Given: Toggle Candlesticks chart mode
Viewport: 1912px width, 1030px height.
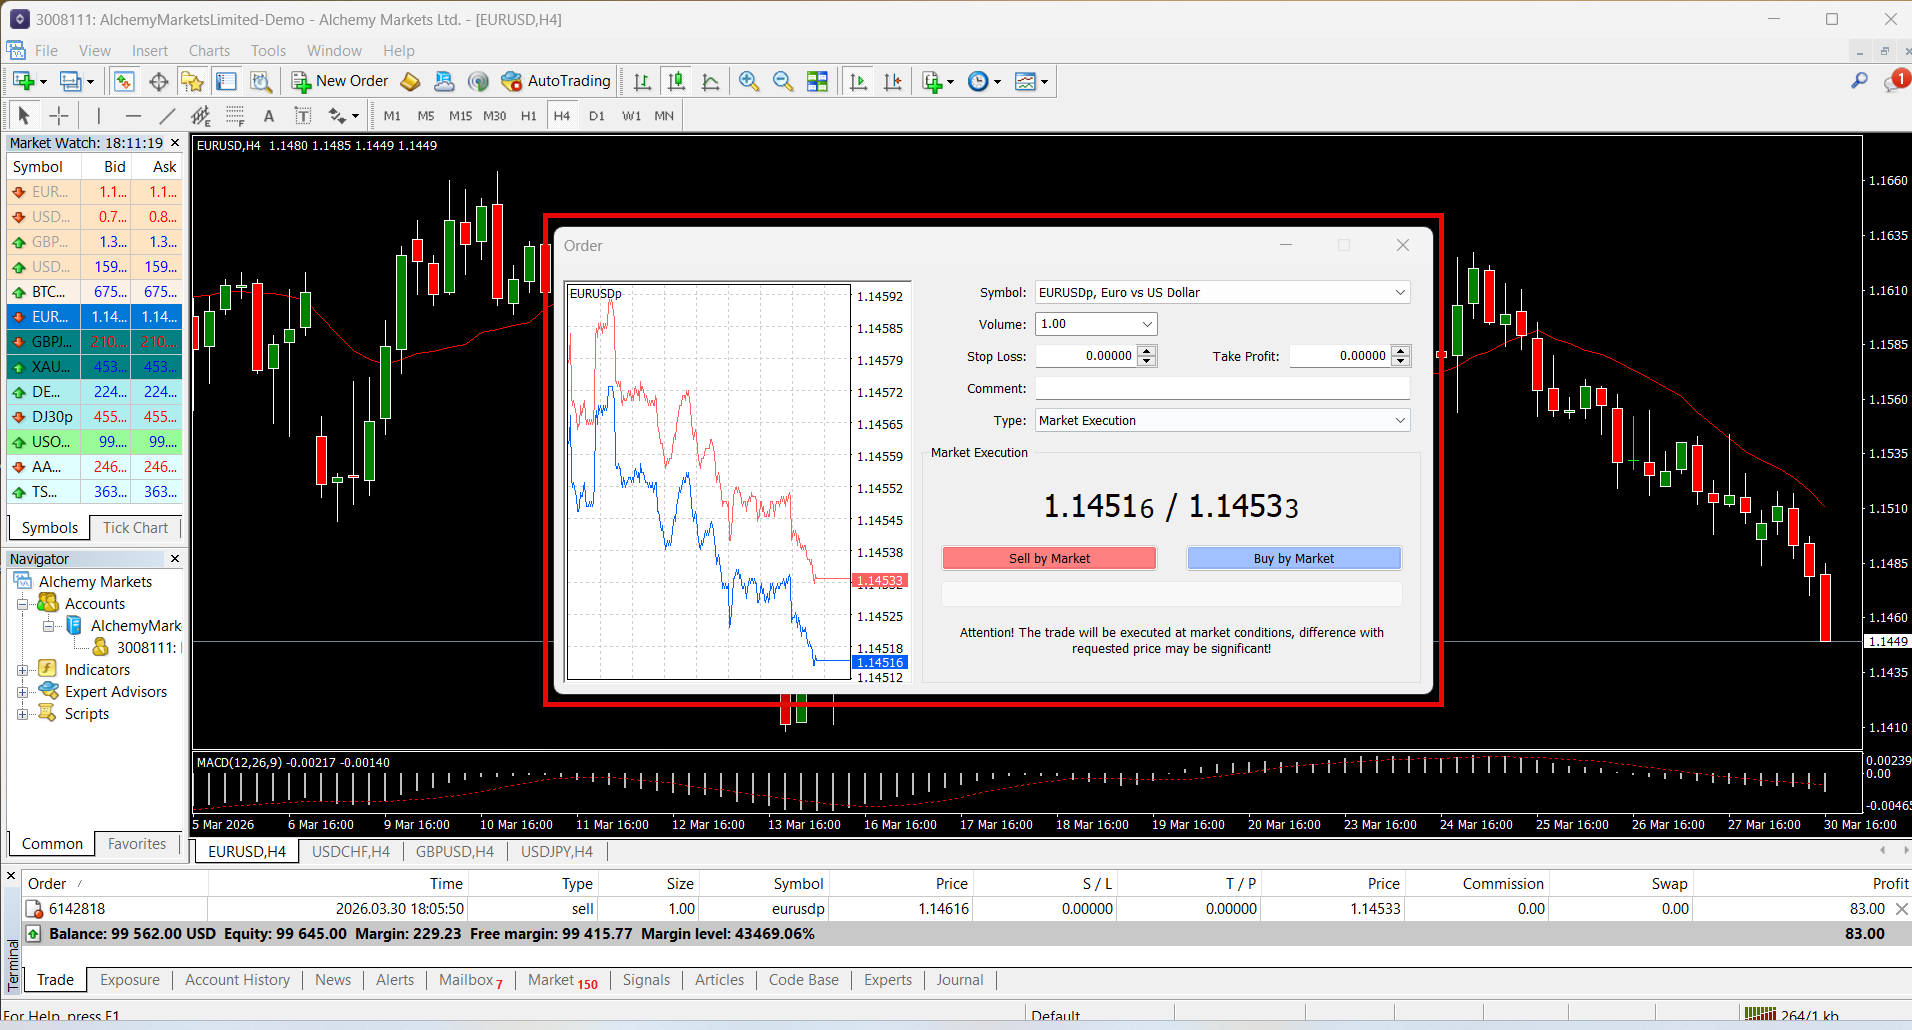Looking at the screenshot, I should point(677,82).
